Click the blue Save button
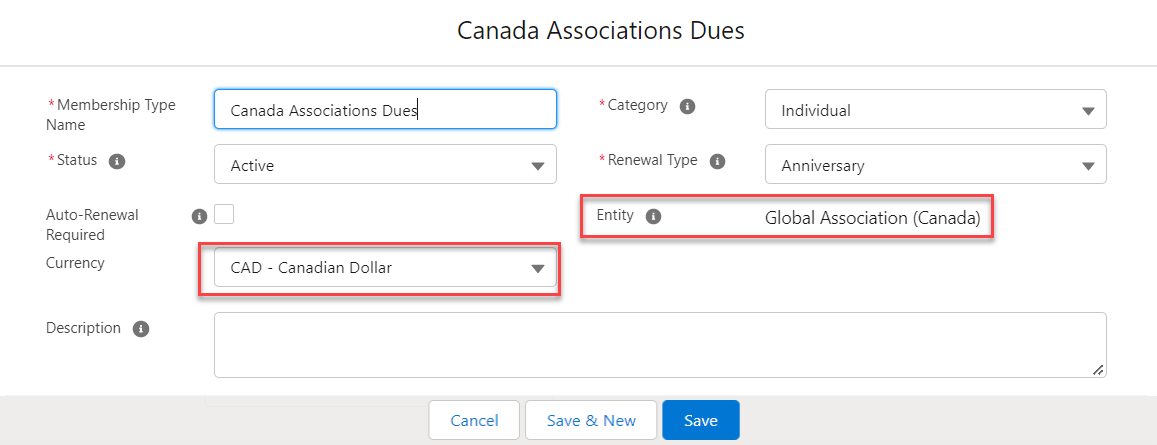Screen dimensions: 1157x445 700,421
